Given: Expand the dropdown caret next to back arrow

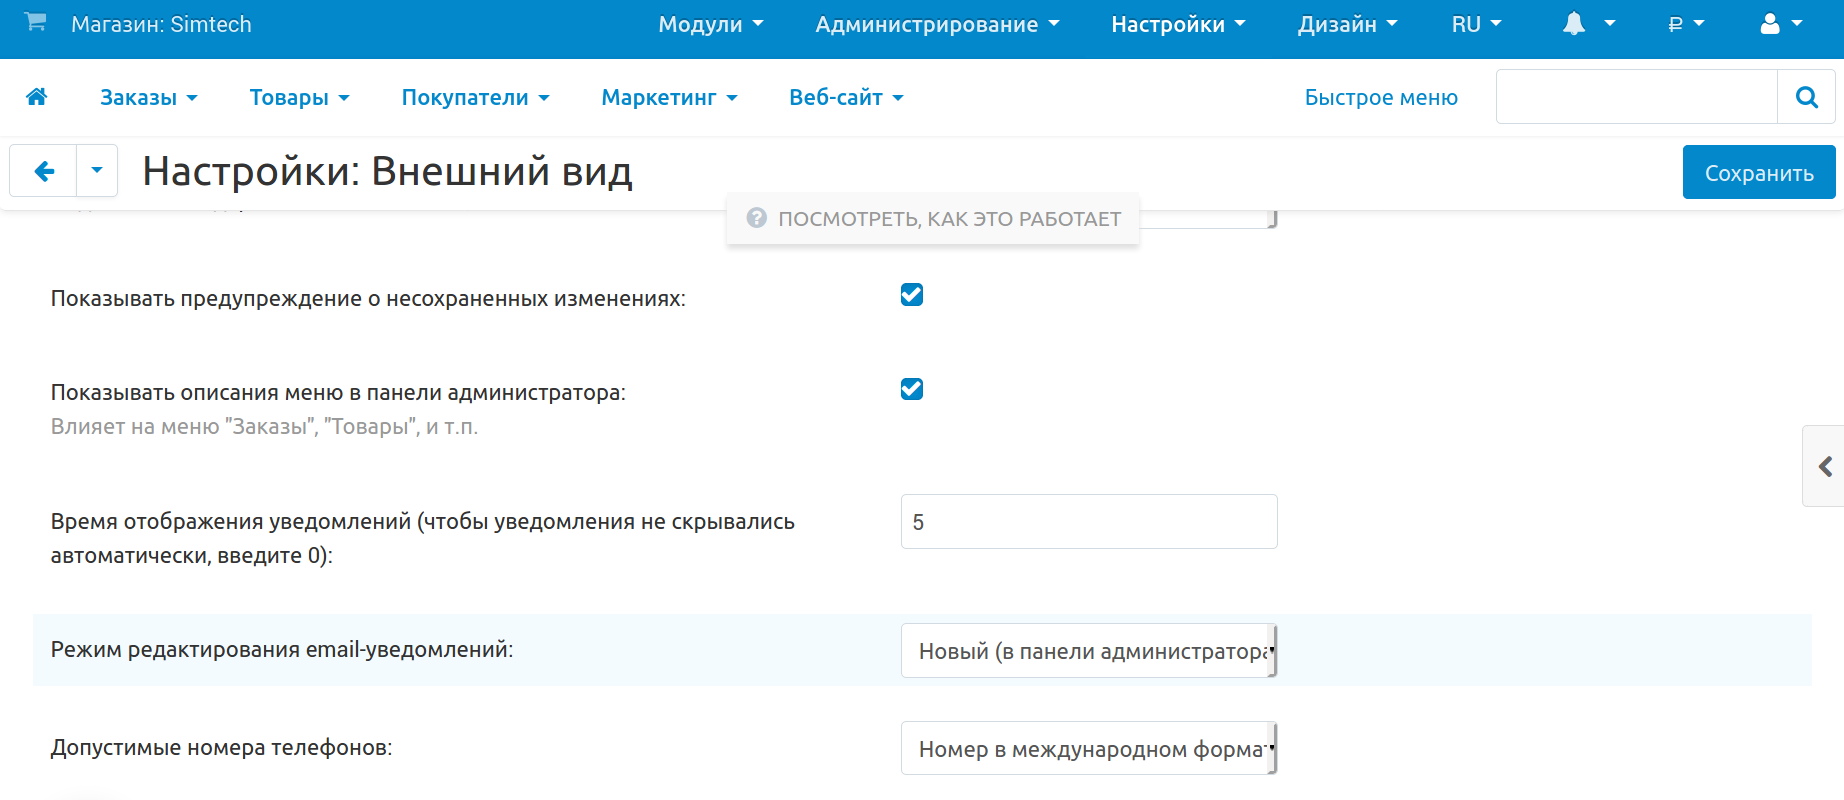Looking at the screenshot, I should click(97, 171).
